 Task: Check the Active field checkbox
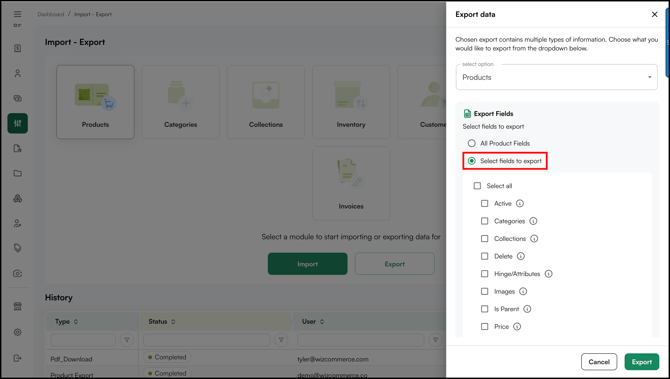(x=485, y=203)
